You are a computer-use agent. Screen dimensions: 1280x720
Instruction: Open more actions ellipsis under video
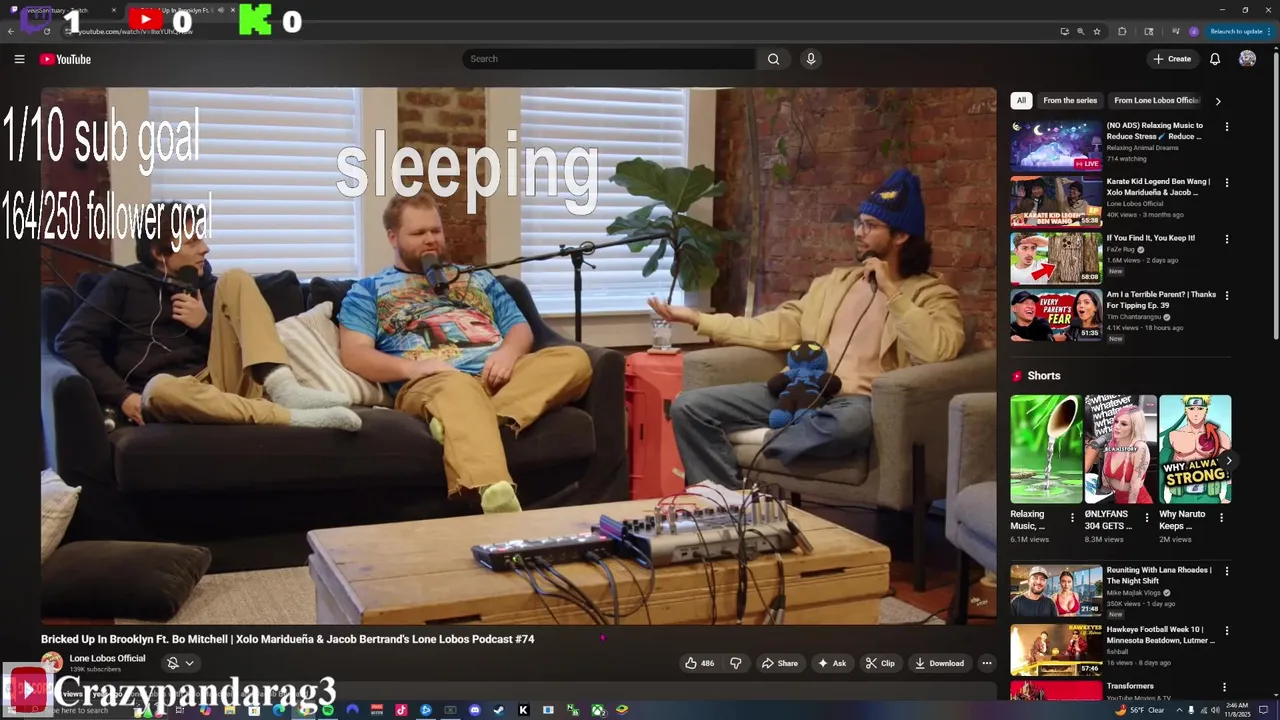[x=987, y=663]
